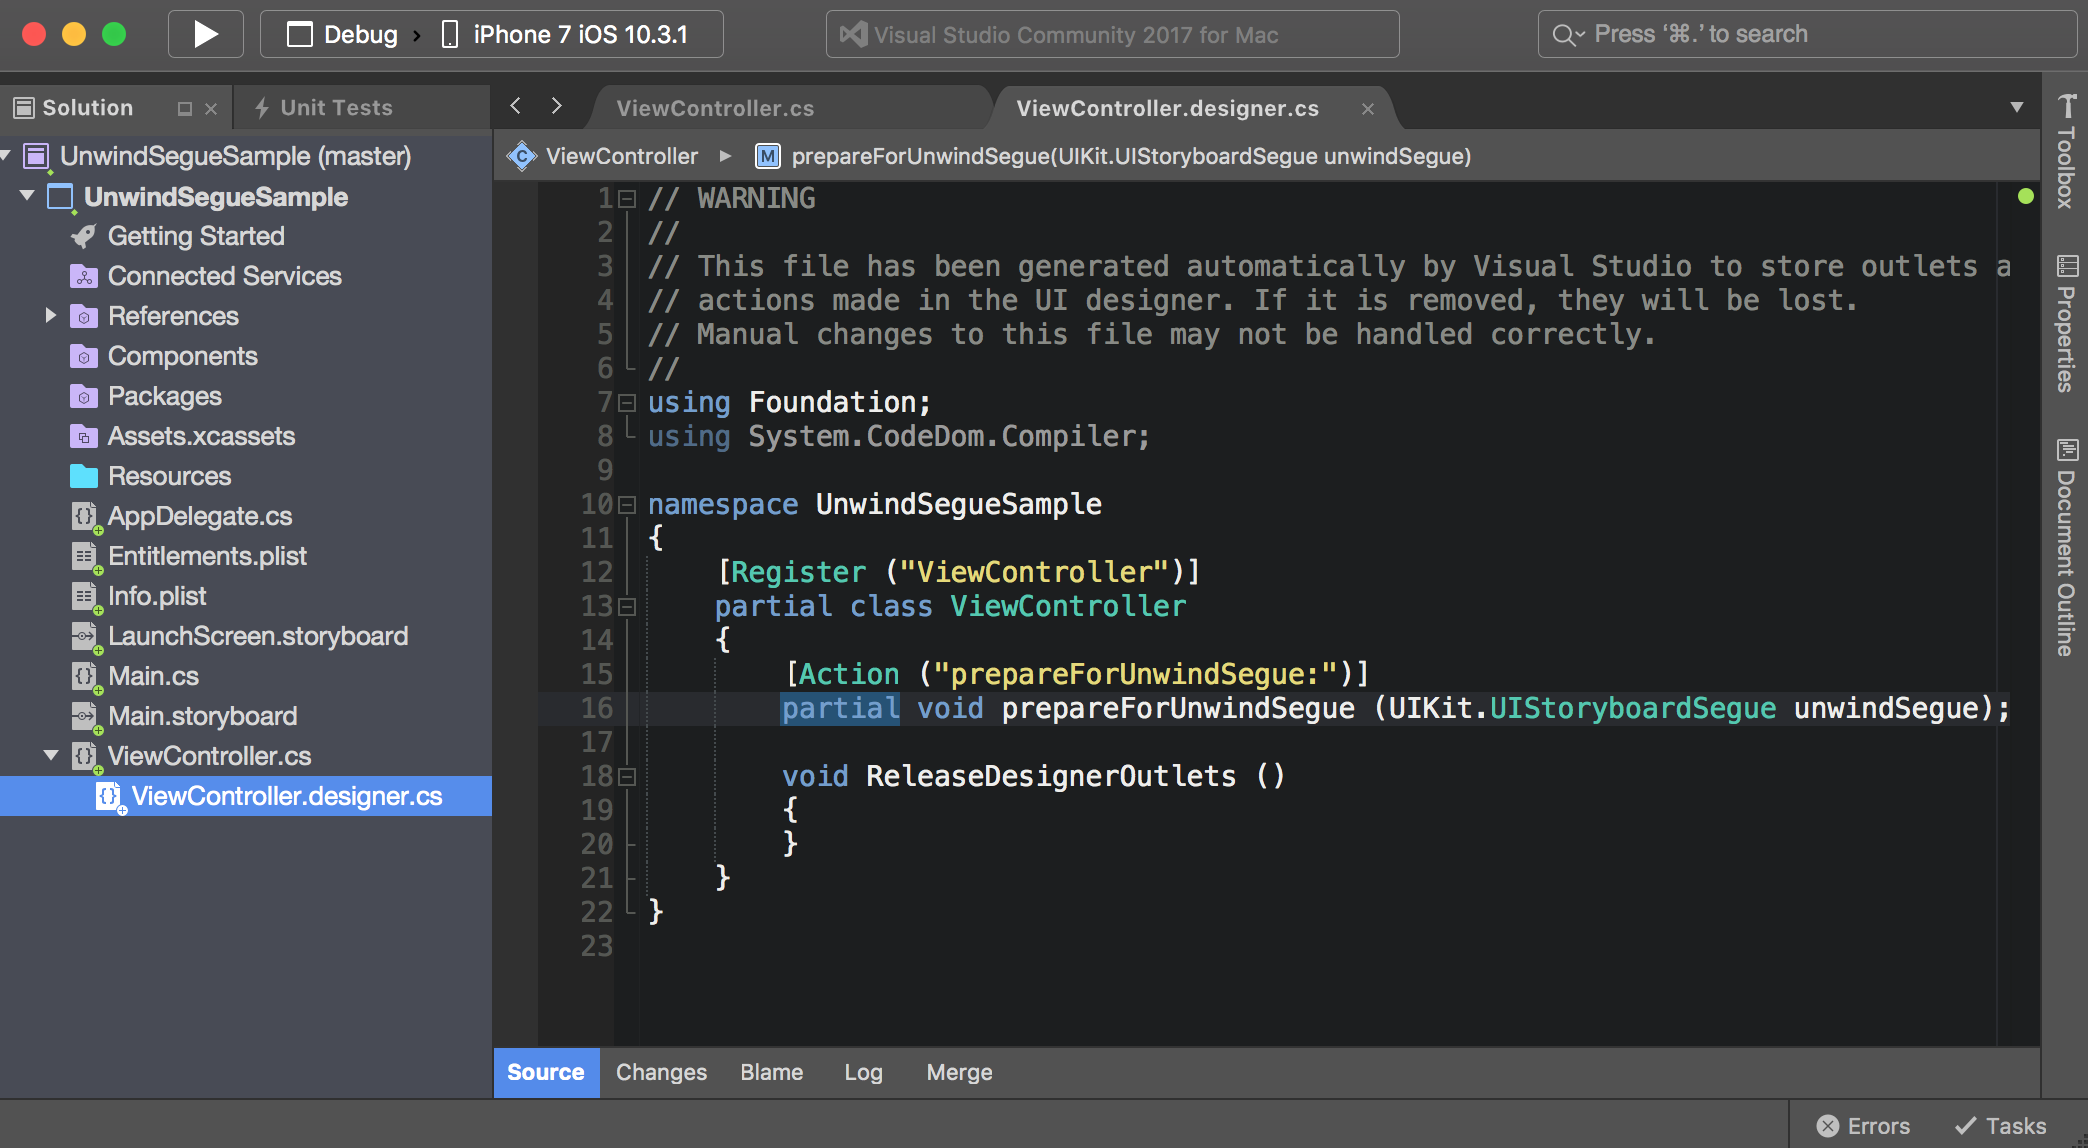This screenshot has height=1148, width=2088.
Task: Open the Errors pad
Action: [1864, 1126]
